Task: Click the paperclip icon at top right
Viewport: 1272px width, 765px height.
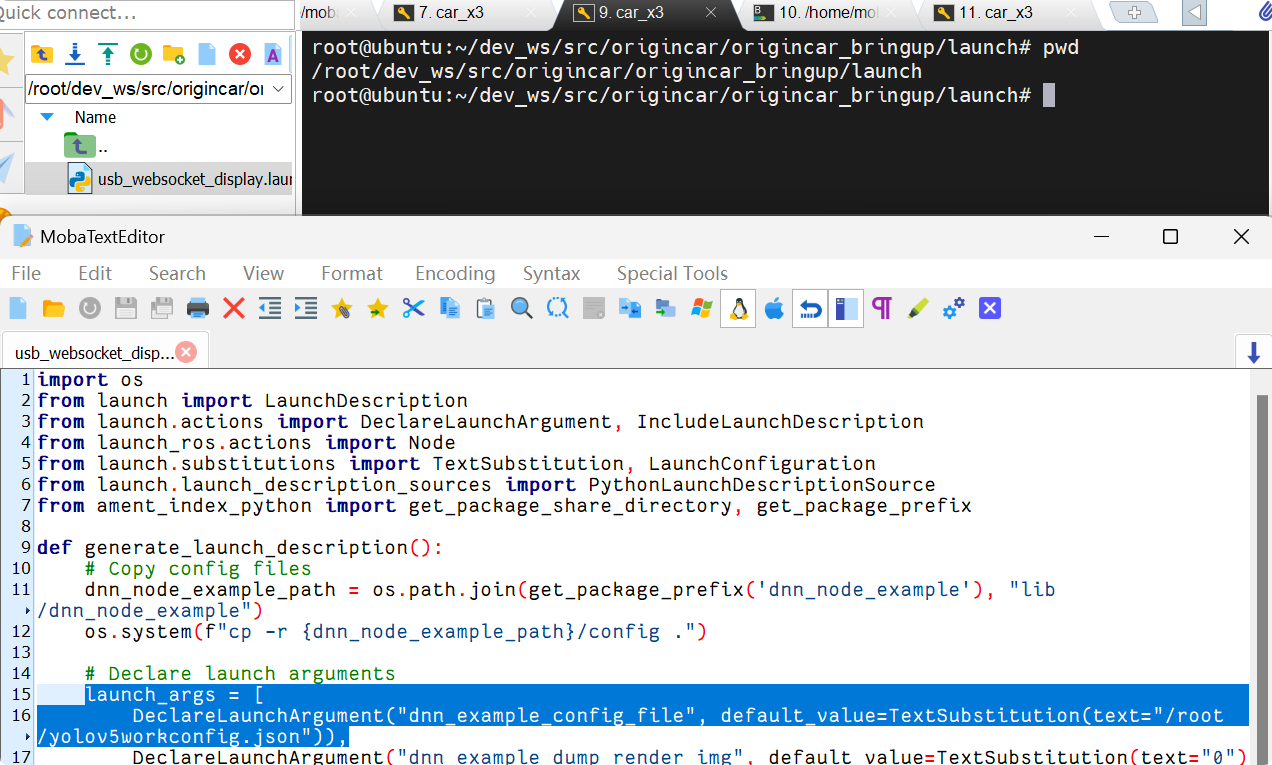Action: (1265, 12)
